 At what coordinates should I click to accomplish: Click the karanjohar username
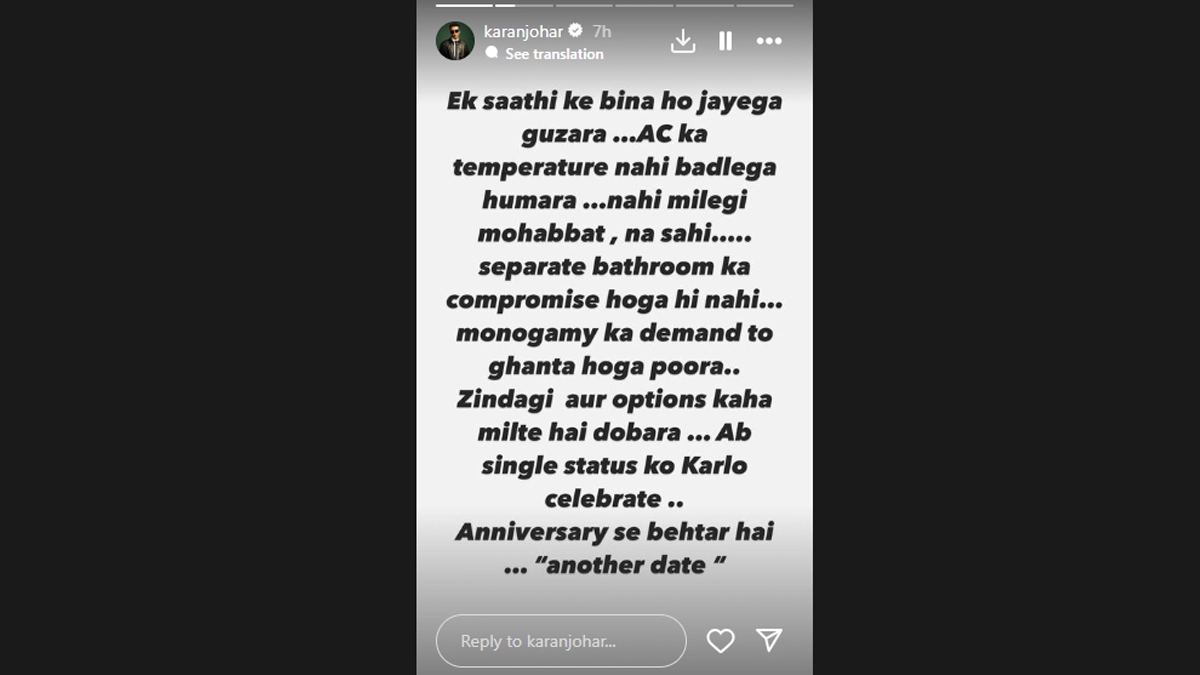point(523,32)
